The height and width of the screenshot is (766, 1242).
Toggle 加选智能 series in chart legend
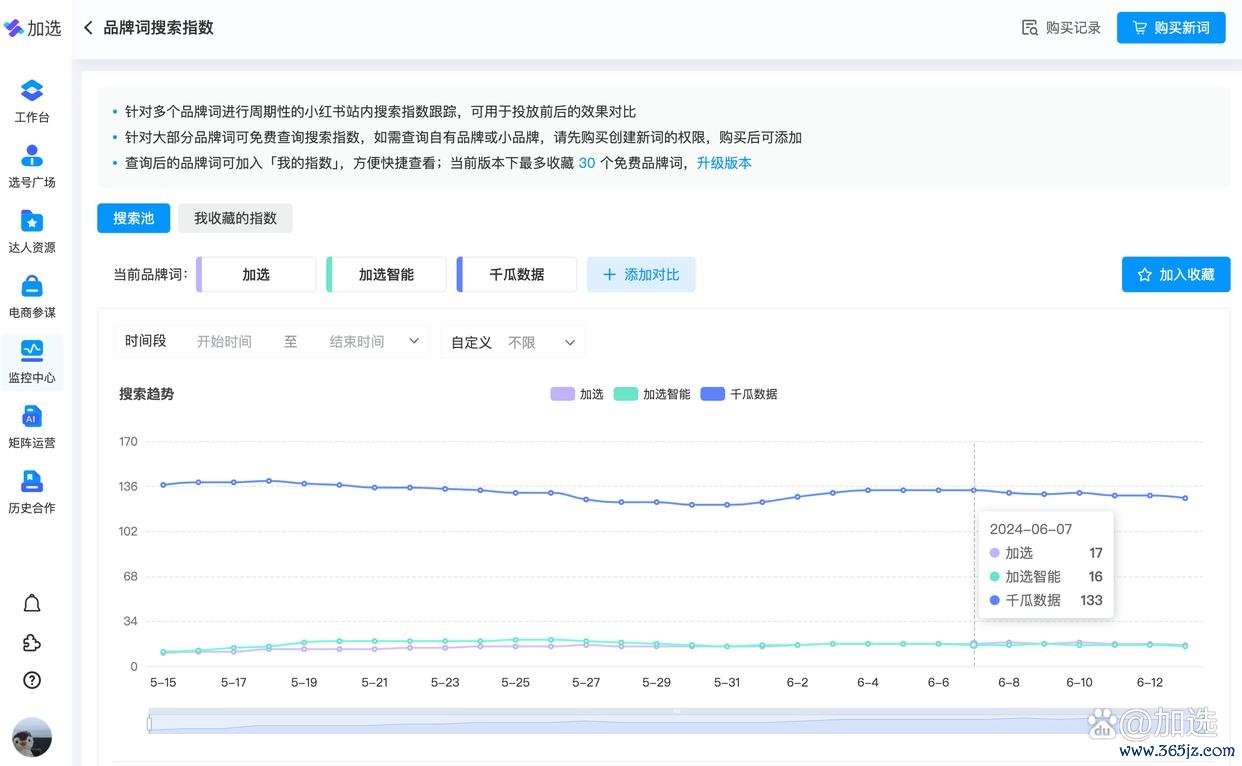652,394
